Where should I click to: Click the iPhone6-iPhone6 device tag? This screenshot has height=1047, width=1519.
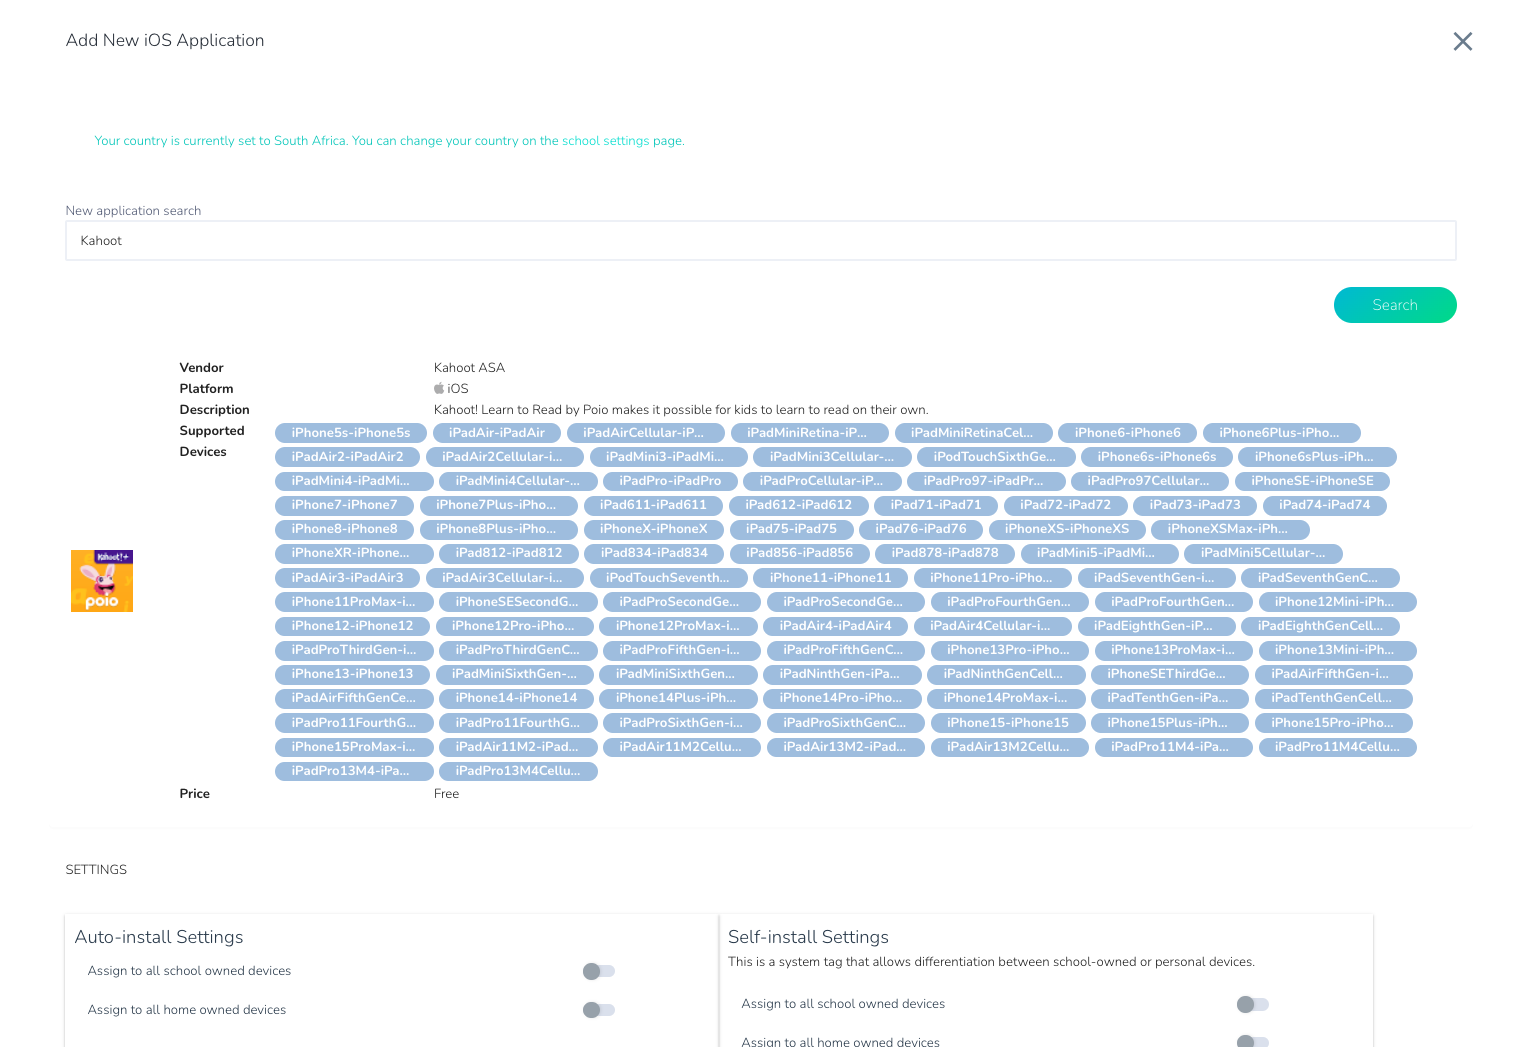pos(1127,433)
